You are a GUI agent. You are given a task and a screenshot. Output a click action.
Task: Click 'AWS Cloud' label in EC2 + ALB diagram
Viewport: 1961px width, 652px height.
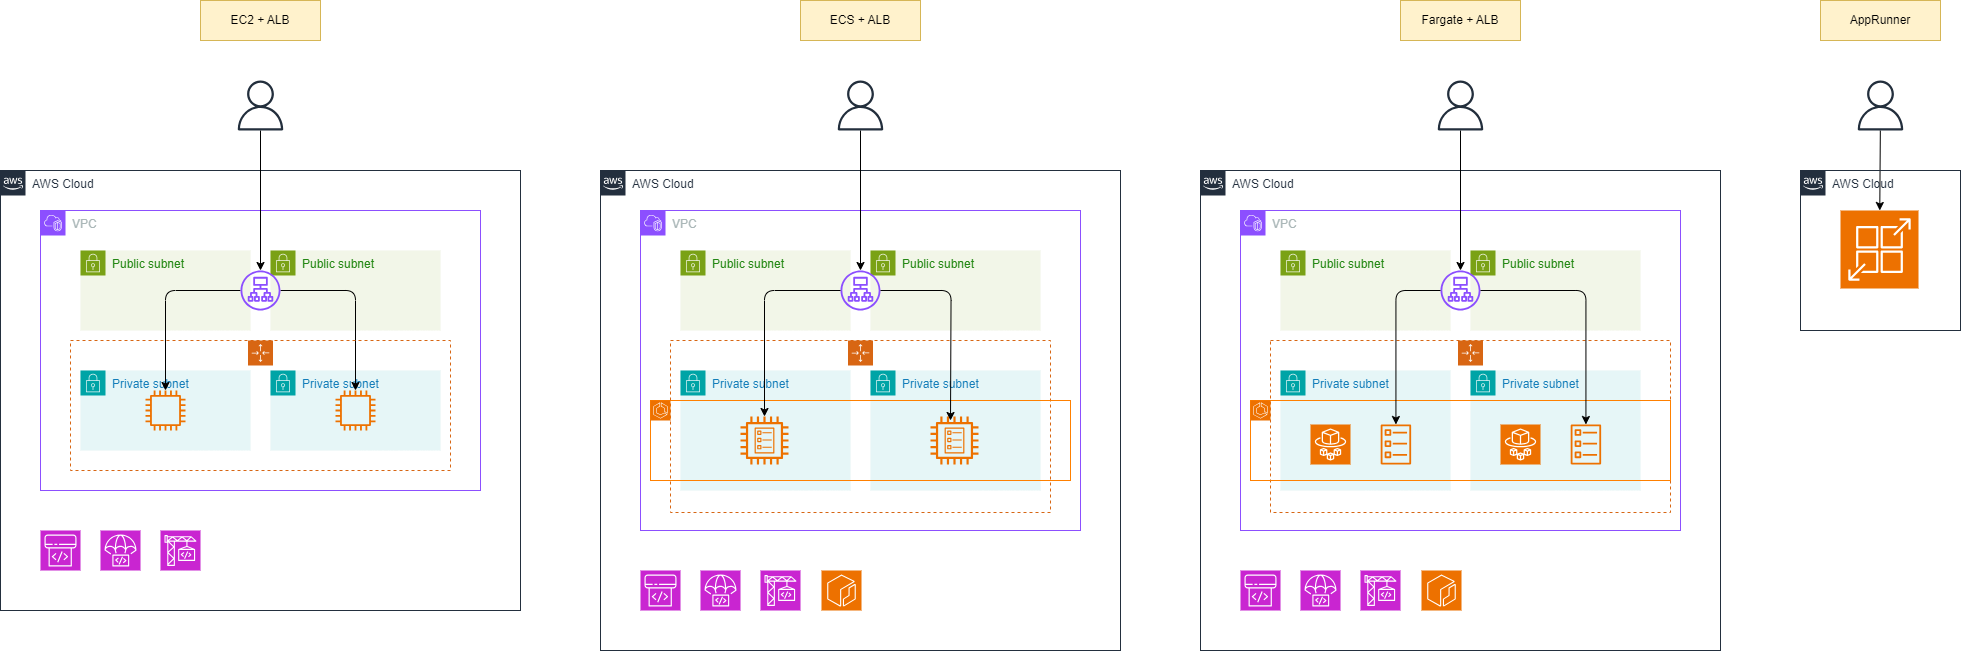tap(63, 184)
